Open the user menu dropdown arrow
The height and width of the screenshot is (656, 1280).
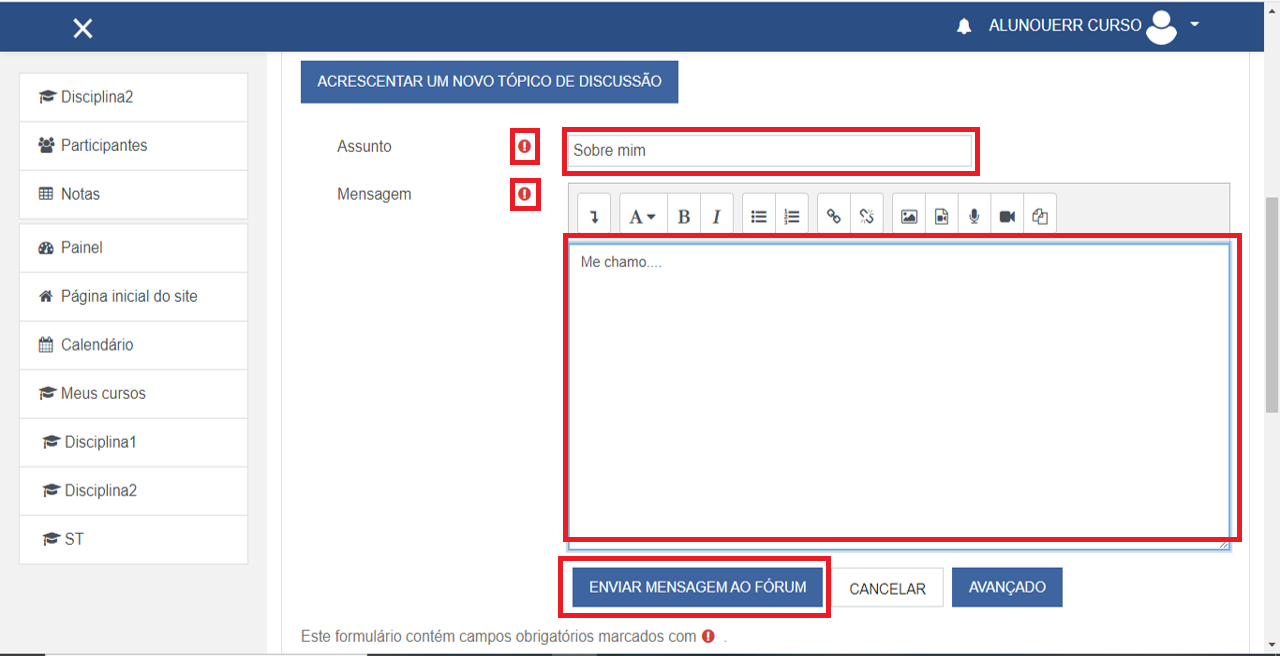(x=1194, y=25)
